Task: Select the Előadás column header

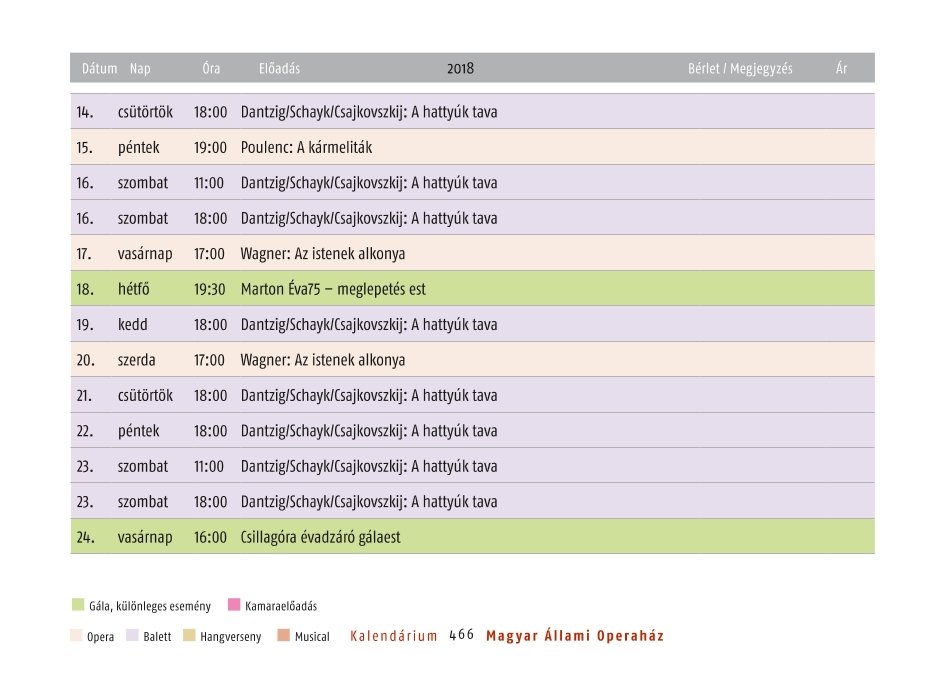Action: click(x=279, y=69)
